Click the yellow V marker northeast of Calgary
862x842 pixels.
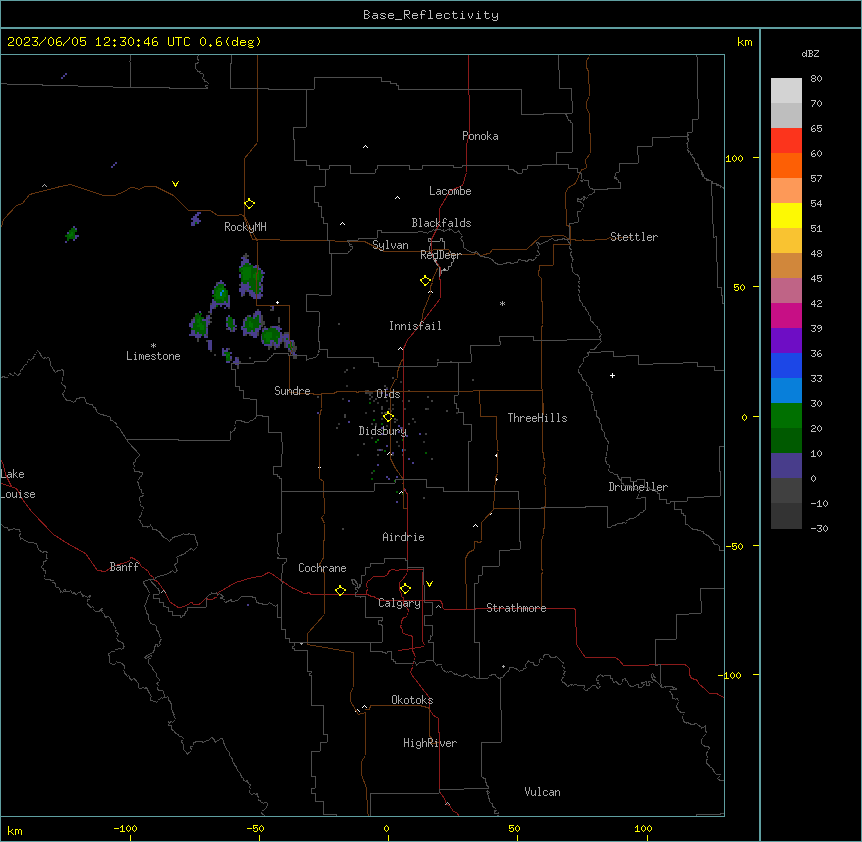429,584
